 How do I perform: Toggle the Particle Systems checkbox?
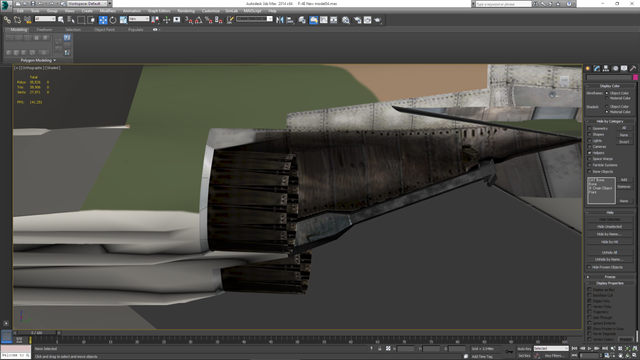[589, 165]
